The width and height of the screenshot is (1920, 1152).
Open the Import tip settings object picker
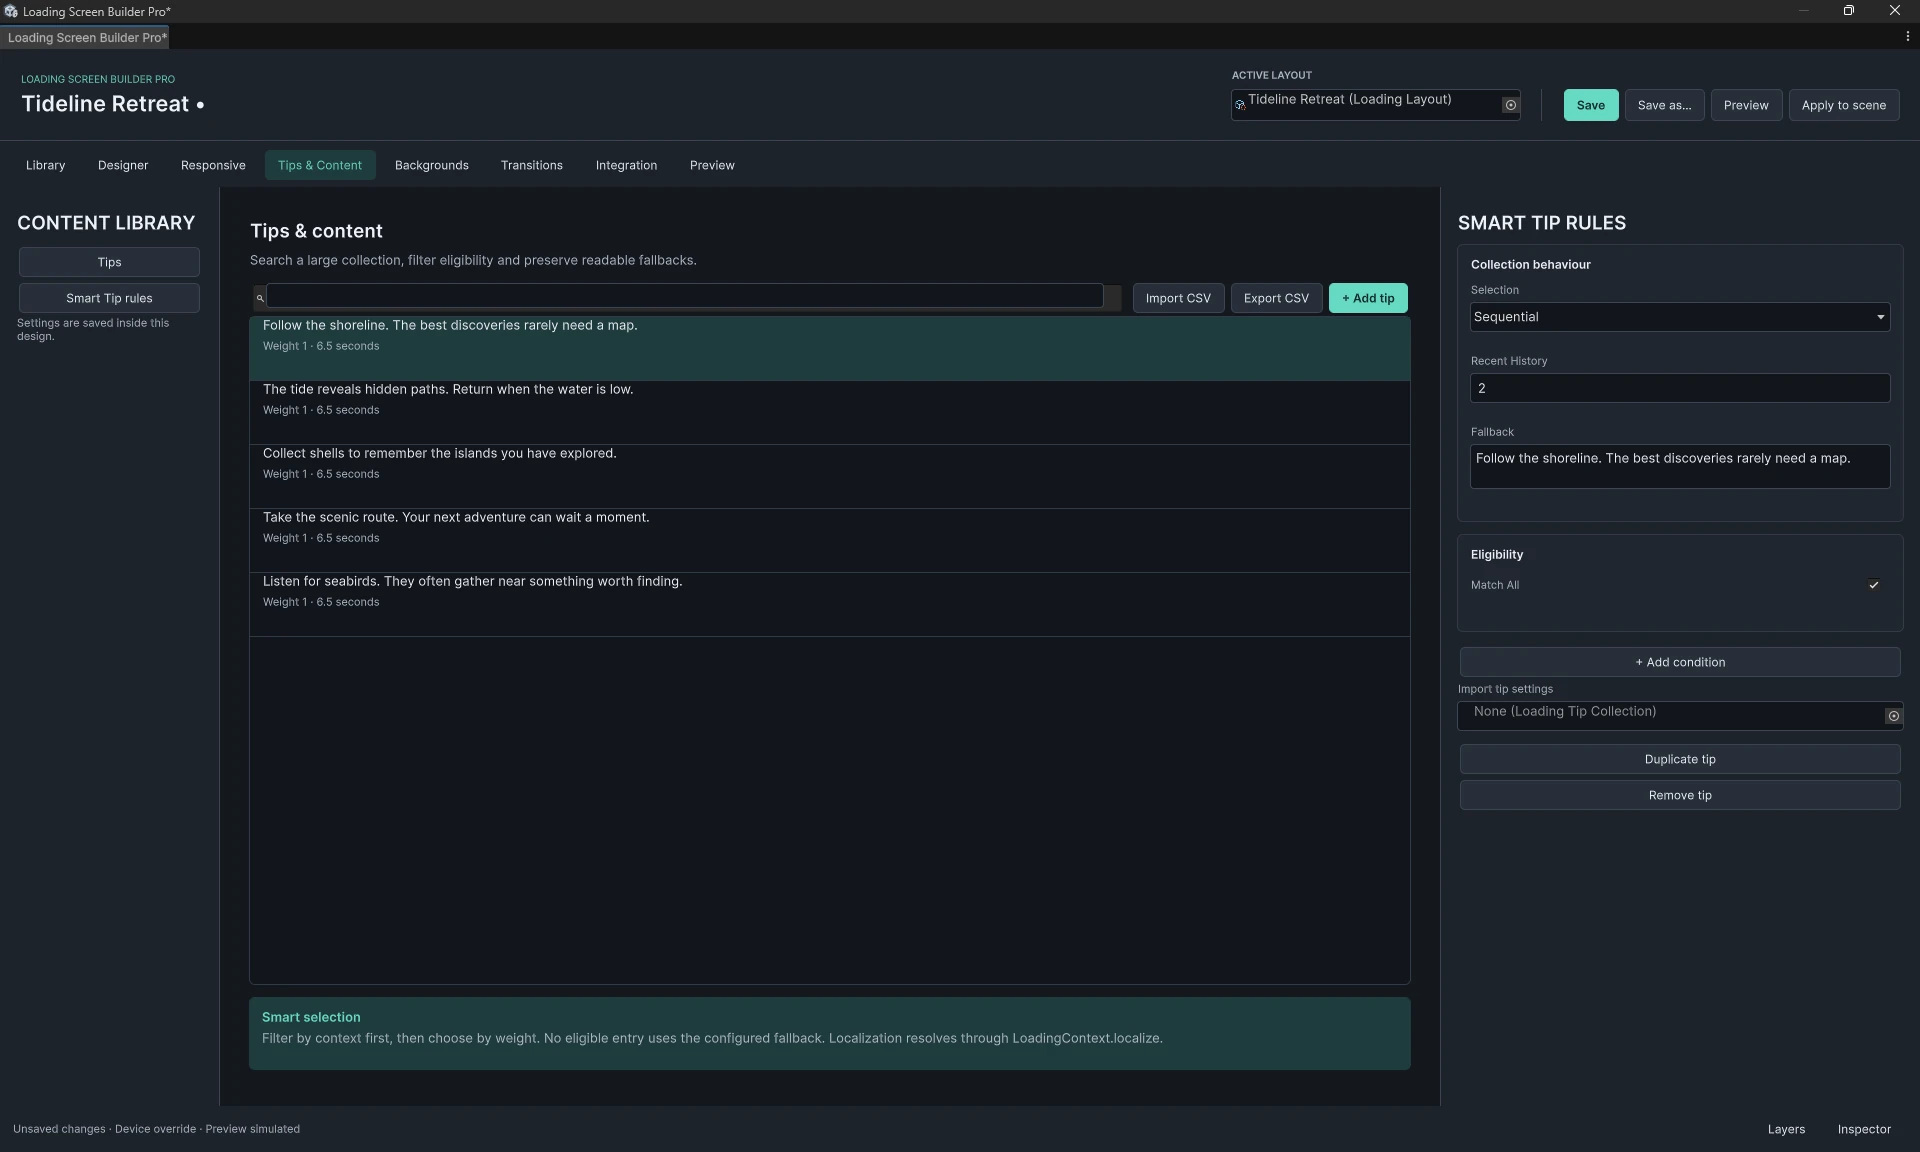(x=1893, y=716)
